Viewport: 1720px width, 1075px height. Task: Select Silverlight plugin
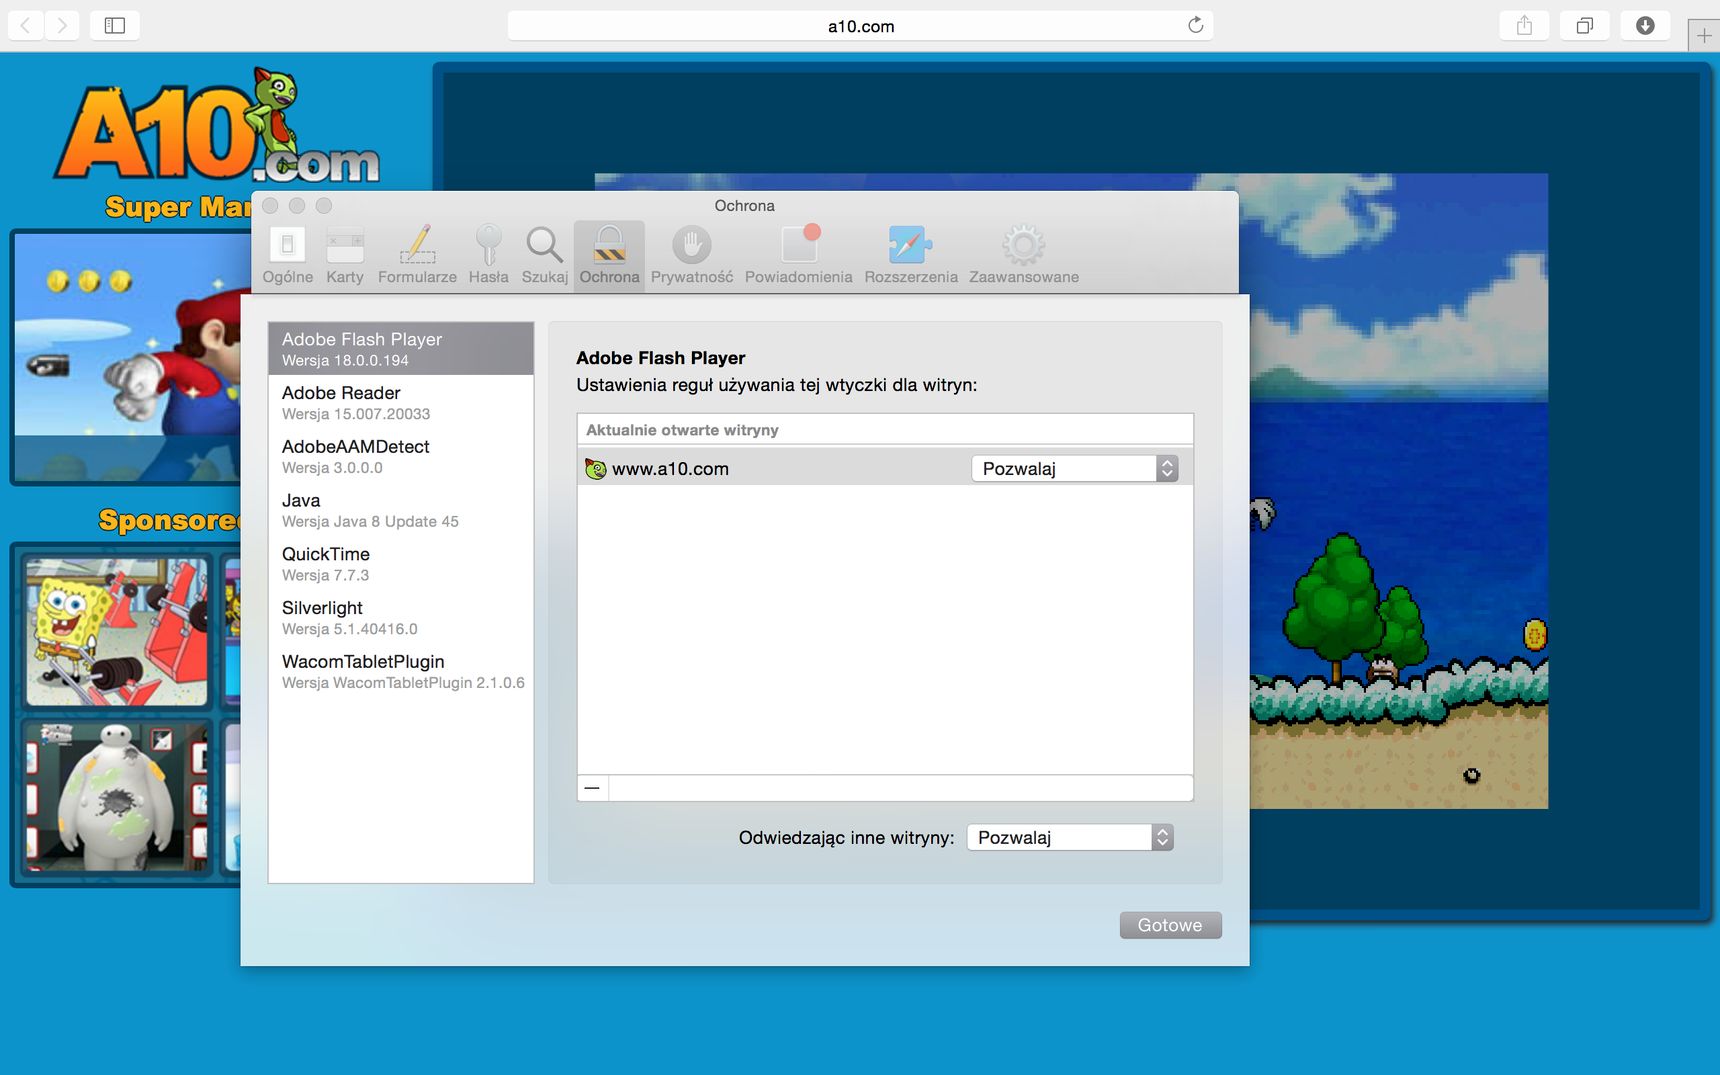(401, 617)
